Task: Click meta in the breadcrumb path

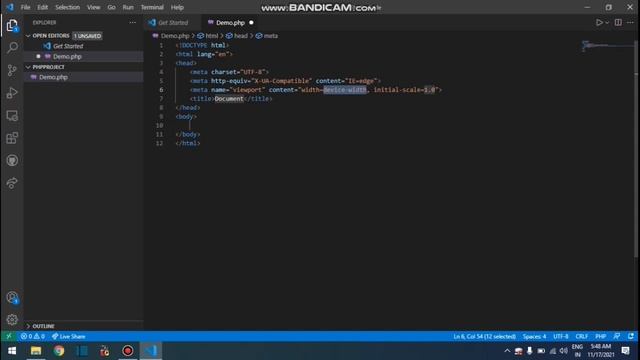Action: [270, 36]
